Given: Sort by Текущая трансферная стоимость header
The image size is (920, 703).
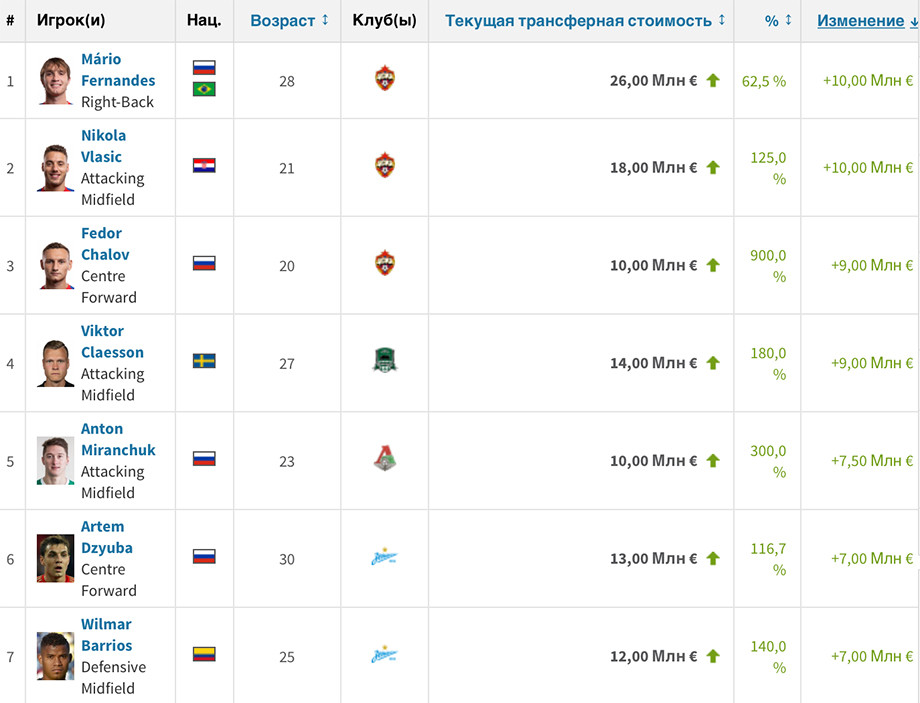Looking at the screenshot, I should [584, 21].
